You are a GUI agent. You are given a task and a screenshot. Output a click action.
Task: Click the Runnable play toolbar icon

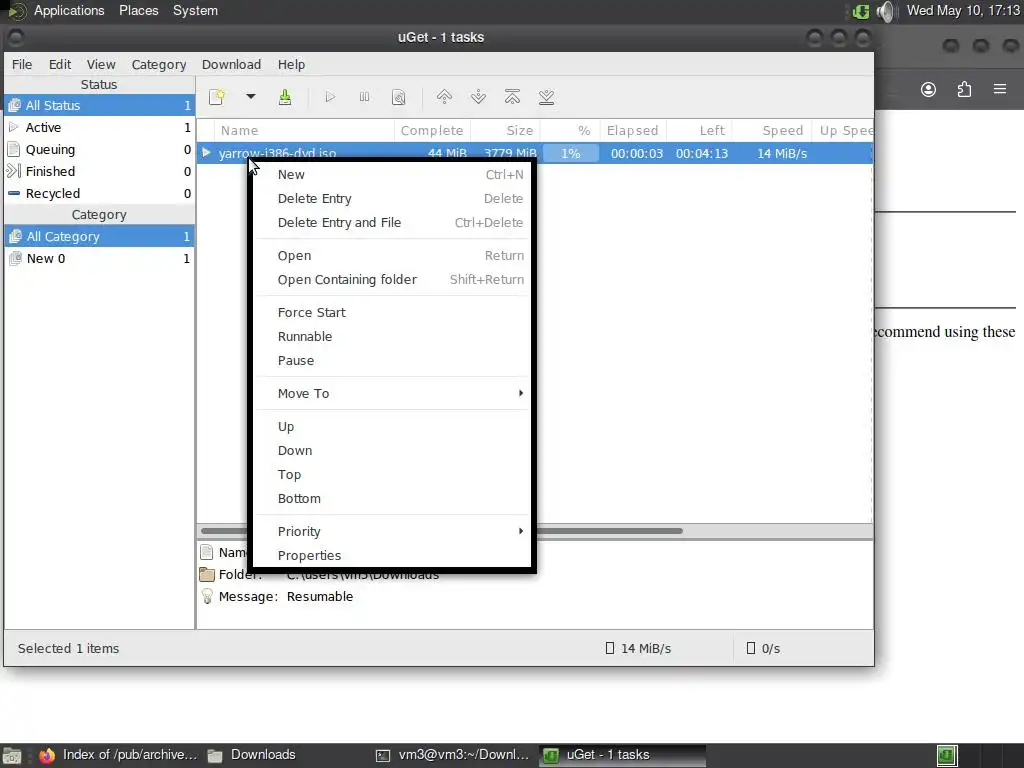[x=330, y=97]
